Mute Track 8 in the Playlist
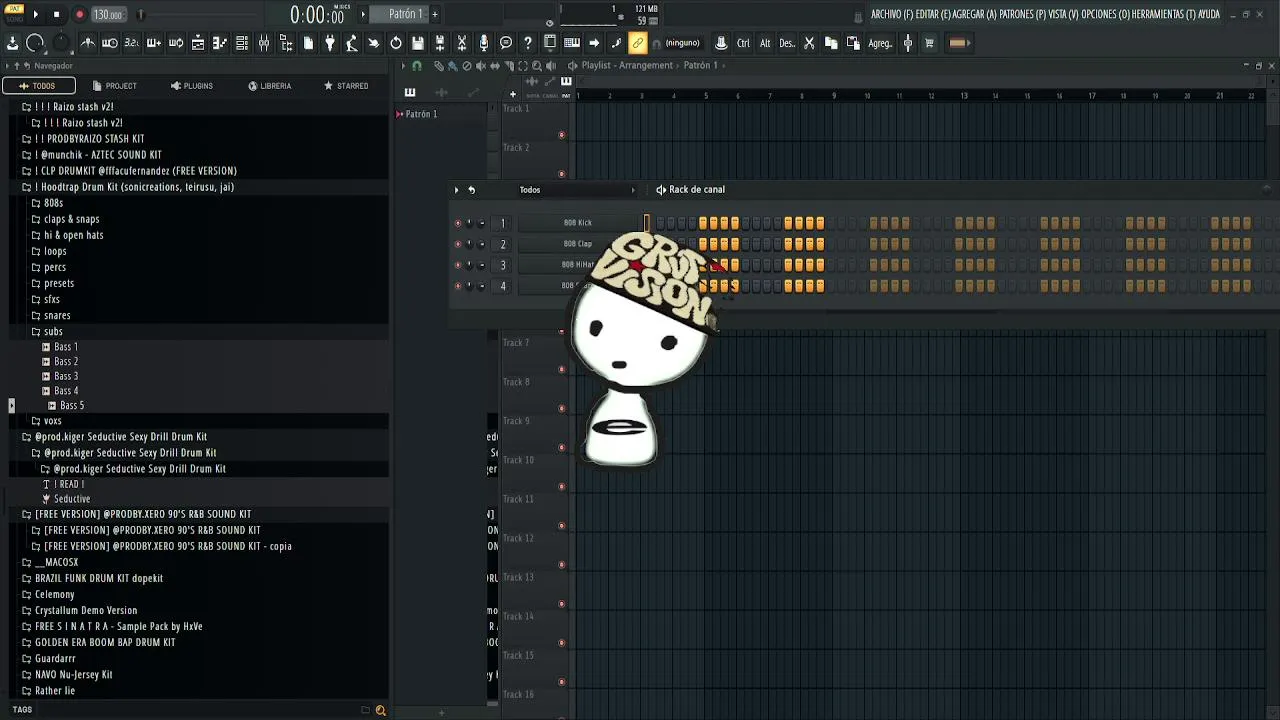 (x=562, y=408)
